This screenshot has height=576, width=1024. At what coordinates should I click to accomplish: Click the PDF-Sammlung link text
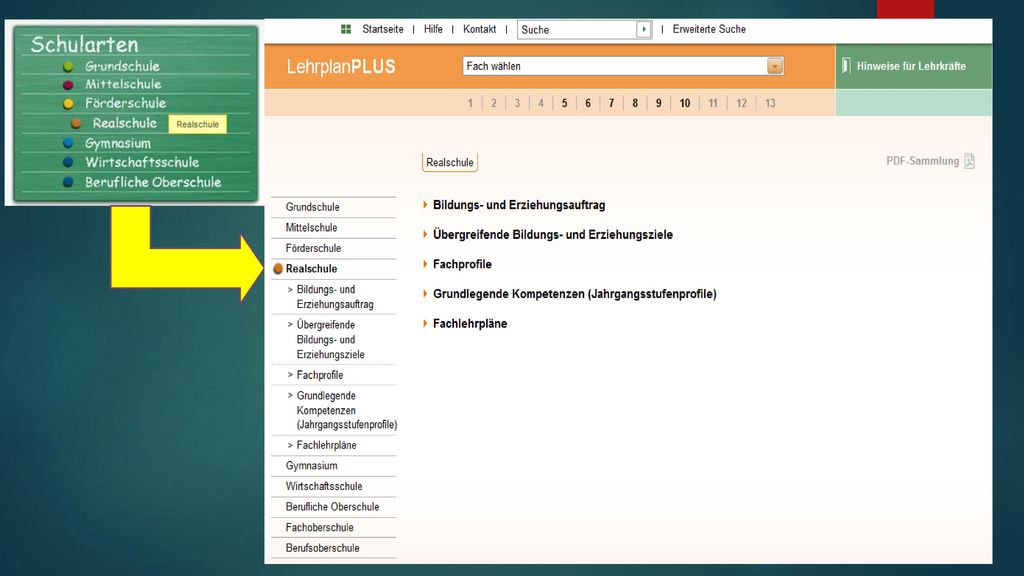[x=922, y=161]
